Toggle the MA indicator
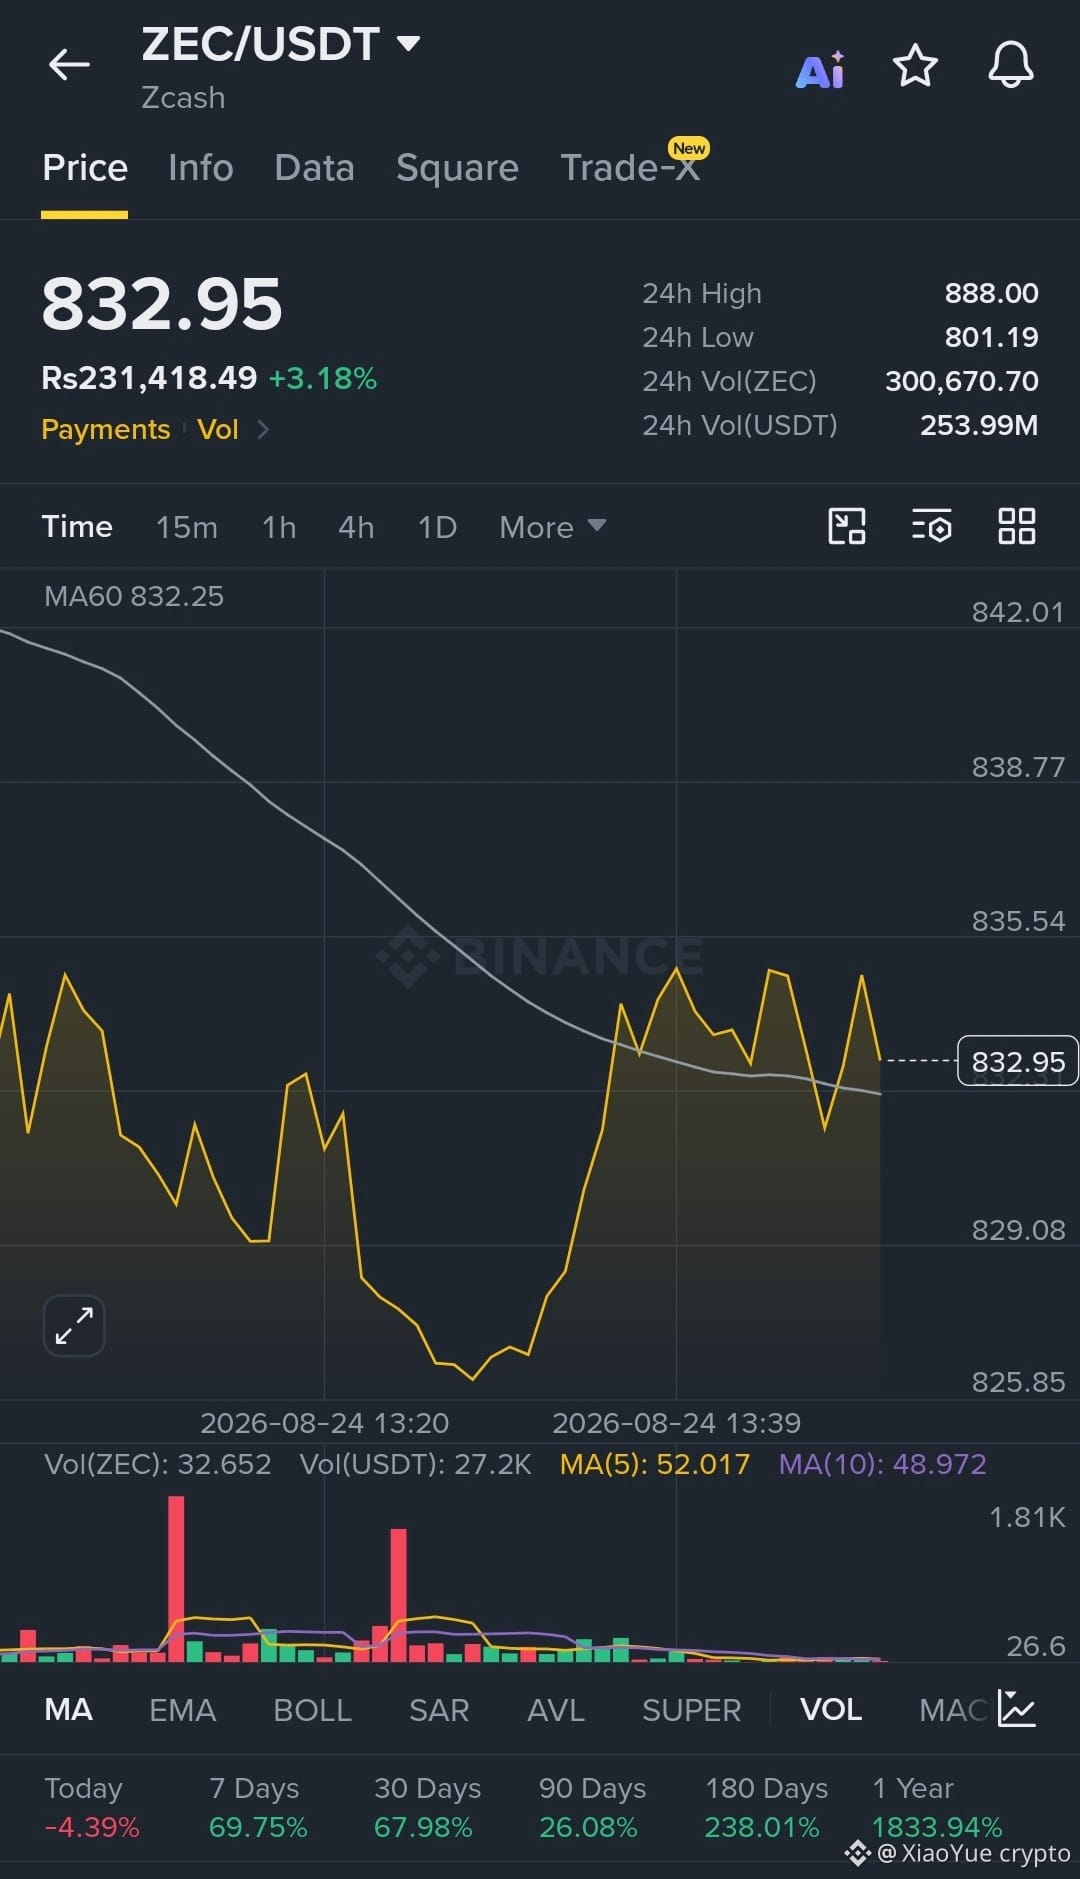 pos(69,1709)
